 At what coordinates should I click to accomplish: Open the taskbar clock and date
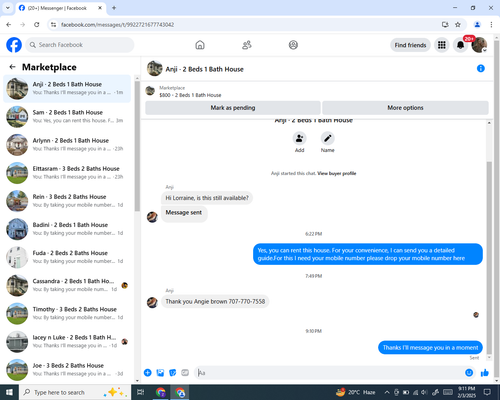[x=466, y=392]
